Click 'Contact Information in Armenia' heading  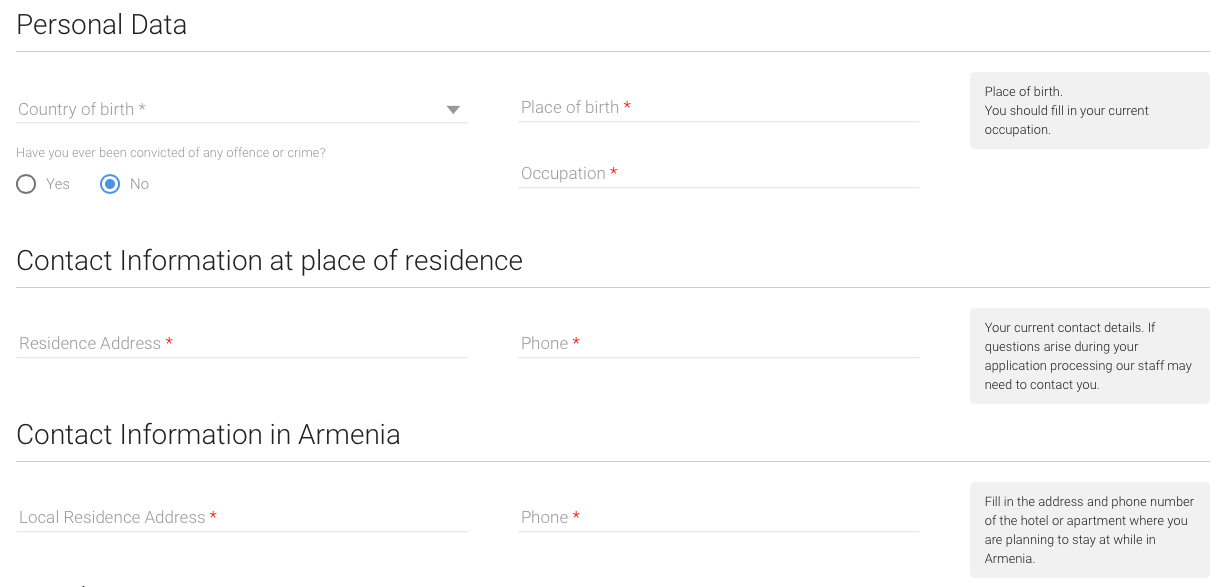point(208,435)
